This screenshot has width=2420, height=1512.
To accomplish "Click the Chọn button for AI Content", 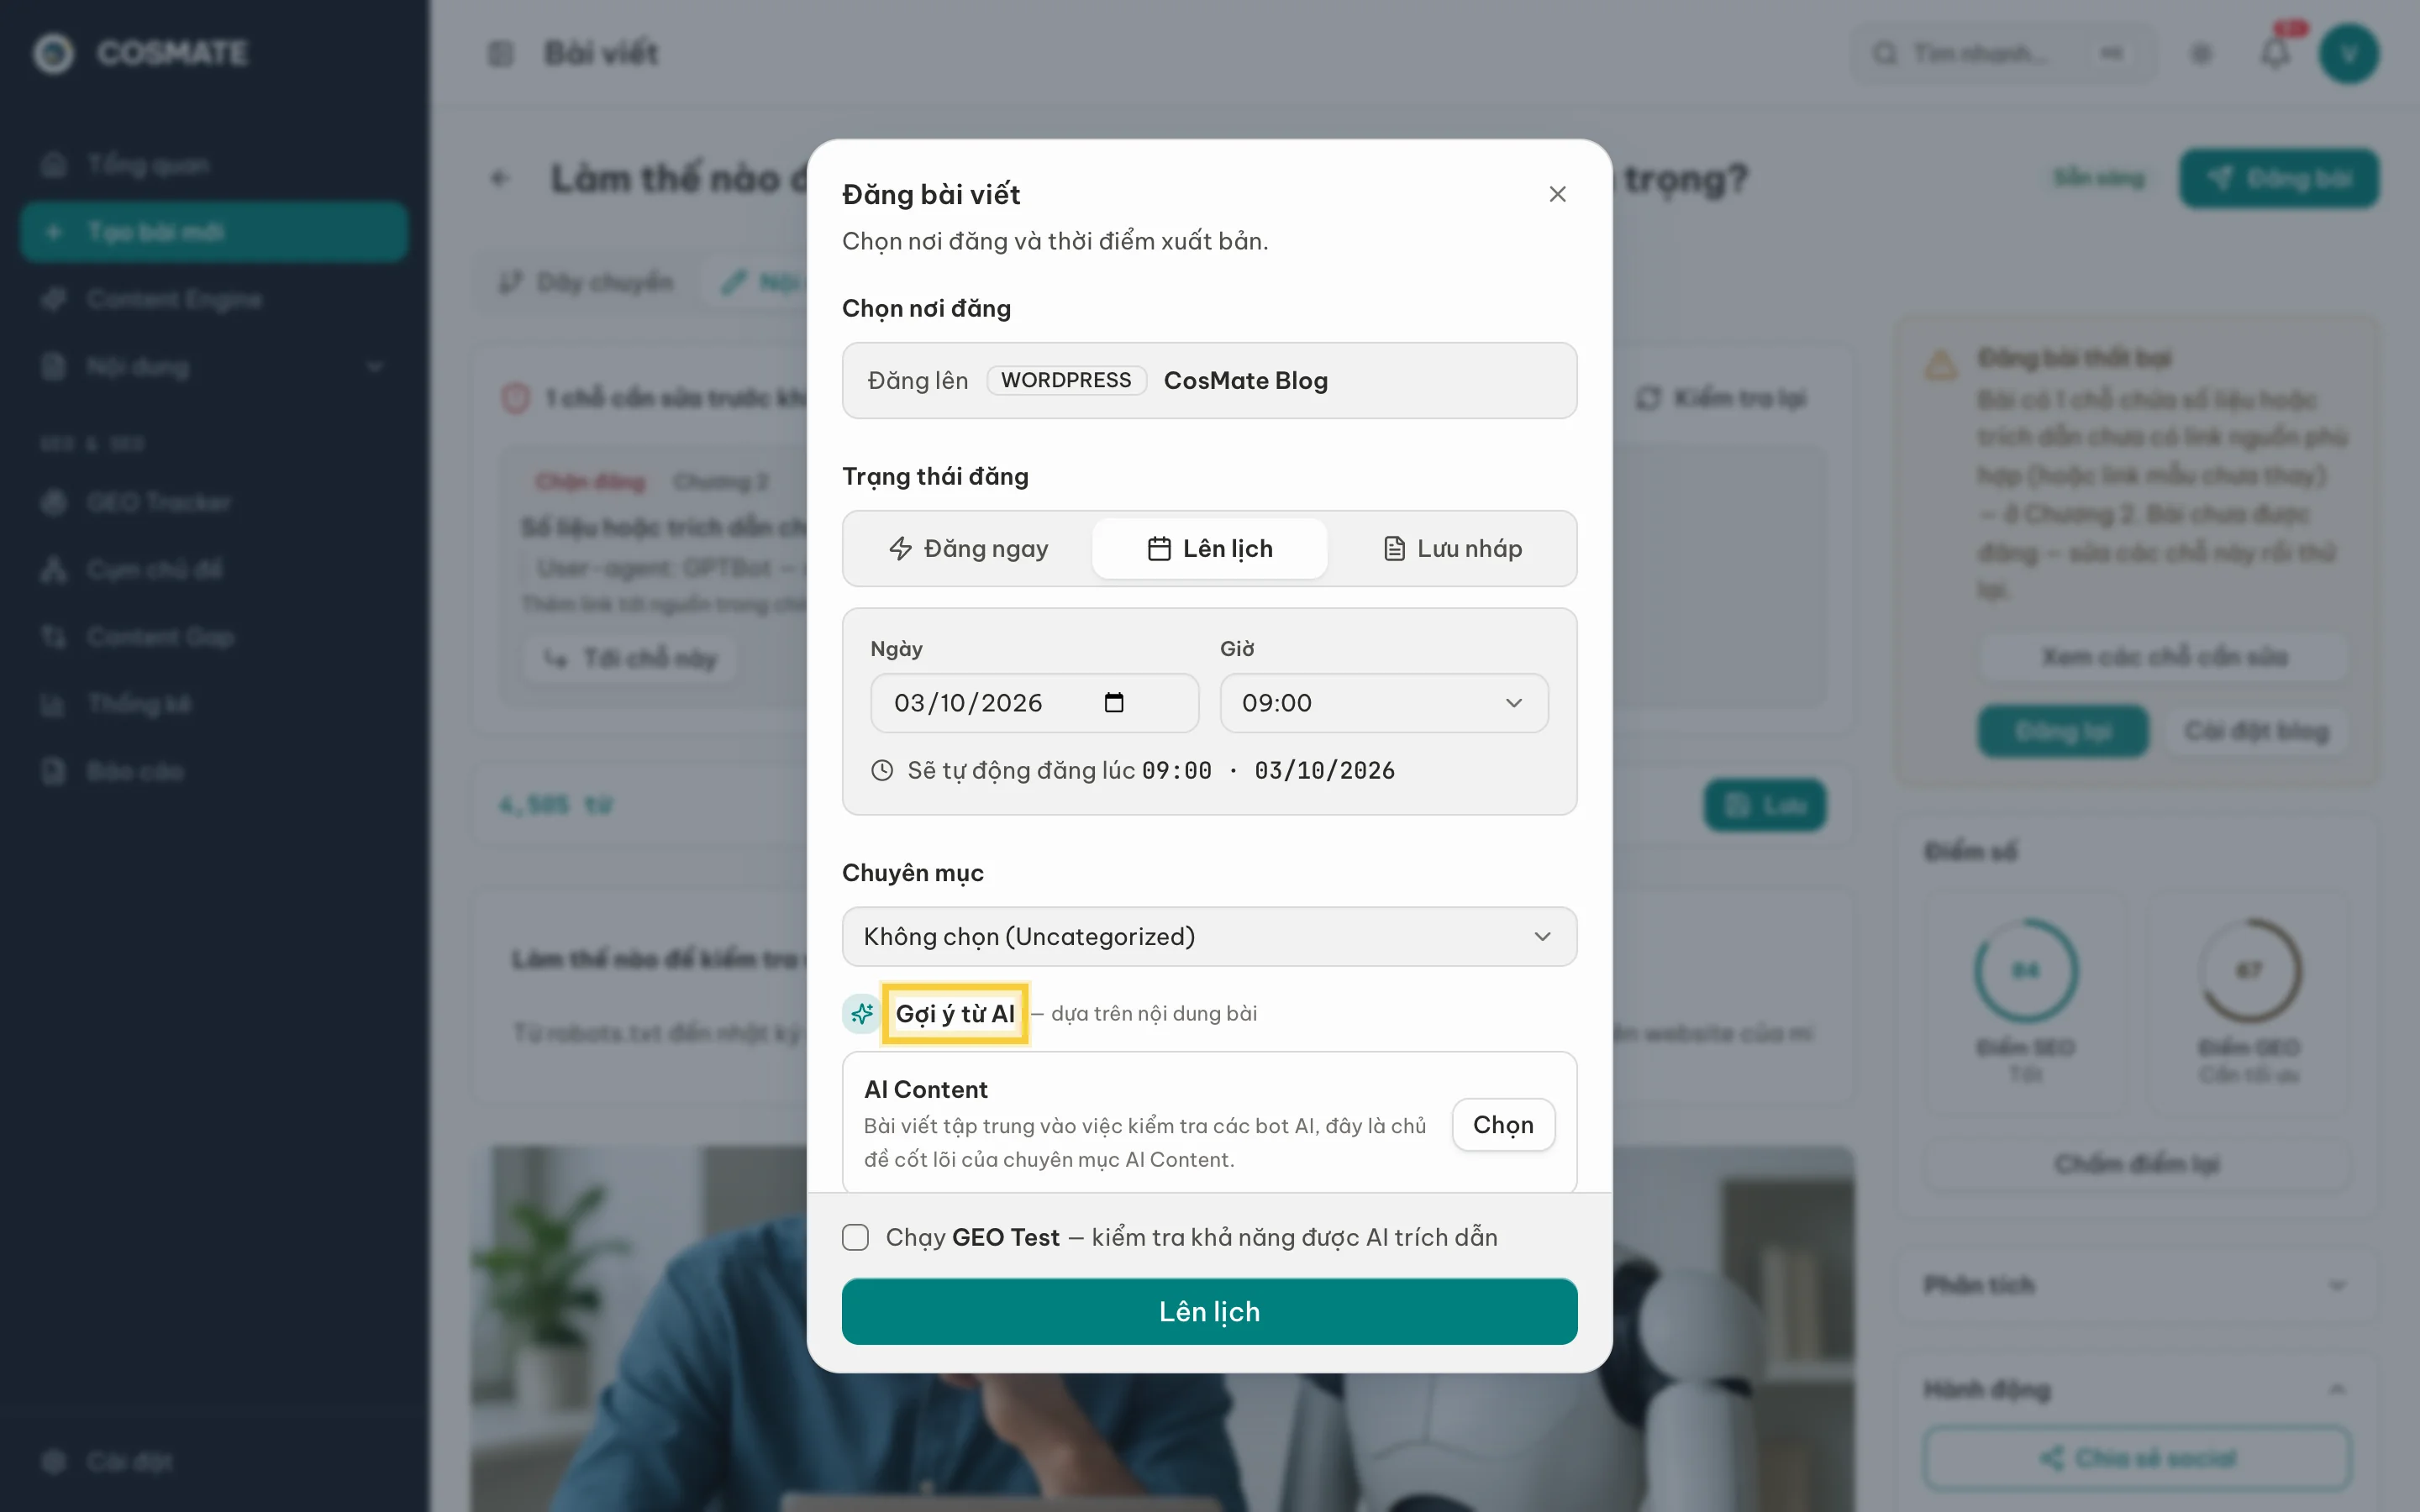I will click(1503, 1124).
